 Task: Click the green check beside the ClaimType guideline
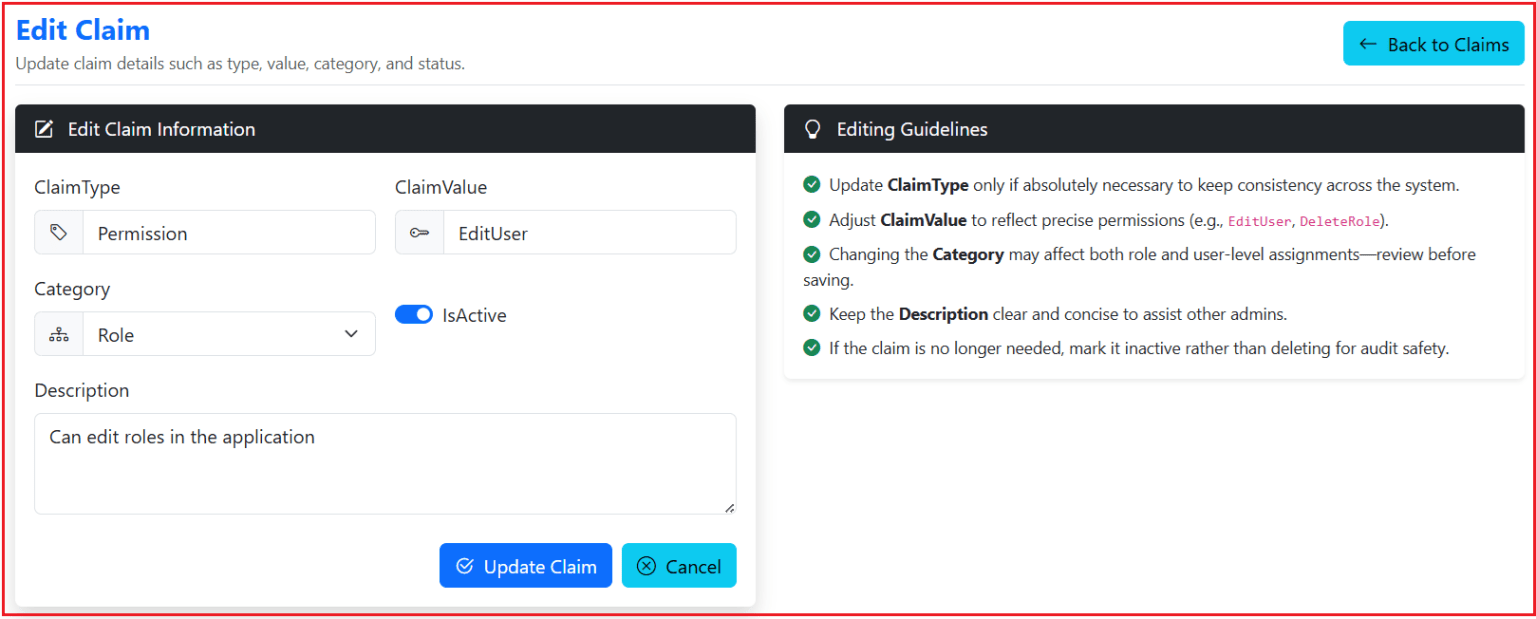click(811, 184)
